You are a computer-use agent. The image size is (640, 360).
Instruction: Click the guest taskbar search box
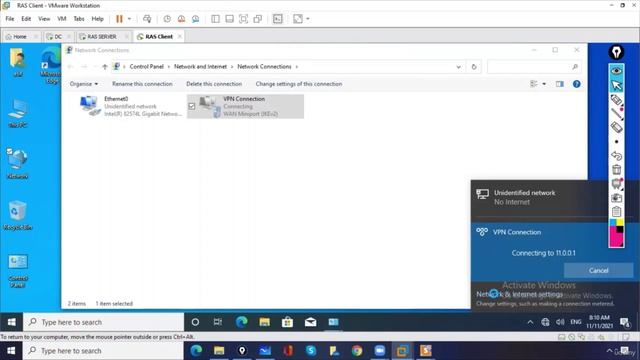tap(104, 322)
